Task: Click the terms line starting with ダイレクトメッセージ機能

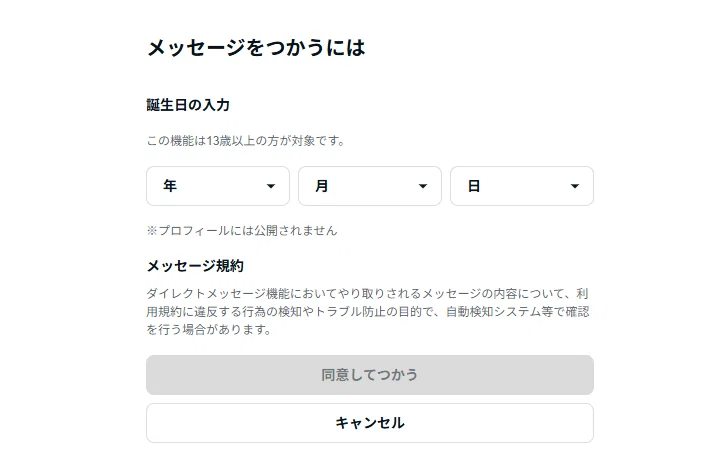Action: (x=368, y=294)
